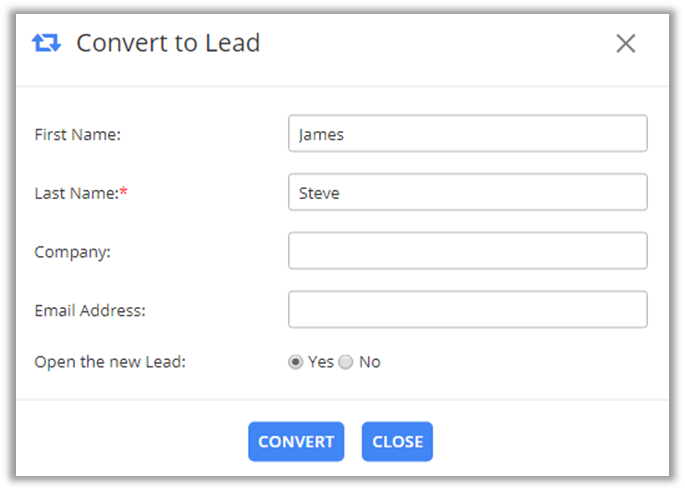The height and width of the screenshot is (490, 685).
Task: Click the "First Name:" label
Action: coord(77,134)
